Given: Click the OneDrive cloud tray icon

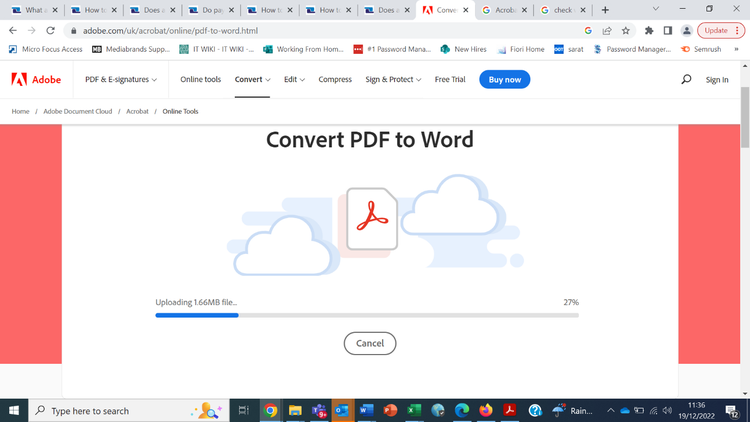Looking at the screenshot, I should coord(625,411).
